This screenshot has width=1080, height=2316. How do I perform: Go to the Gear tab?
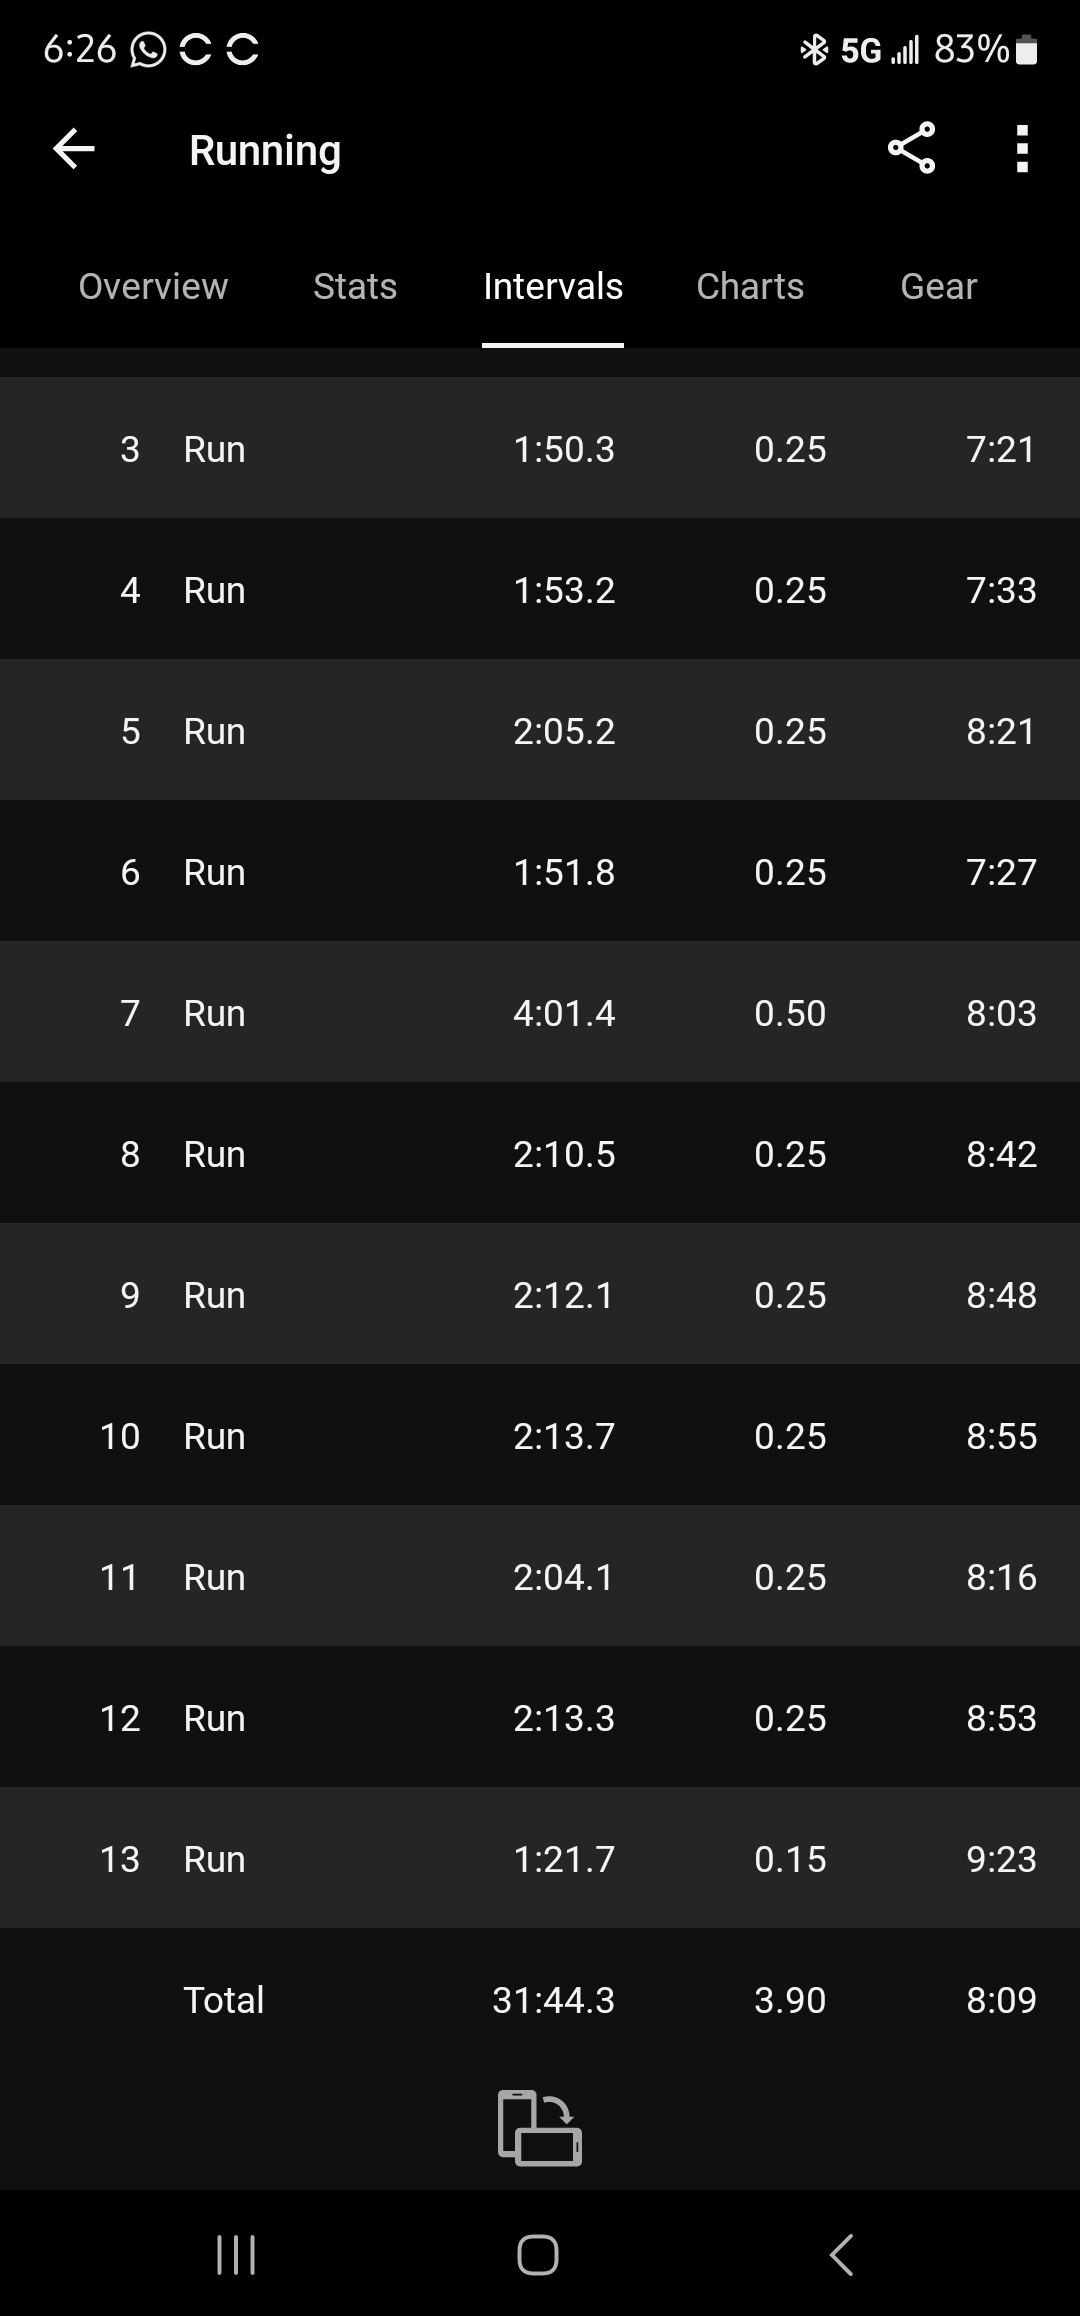pos(938,287)
